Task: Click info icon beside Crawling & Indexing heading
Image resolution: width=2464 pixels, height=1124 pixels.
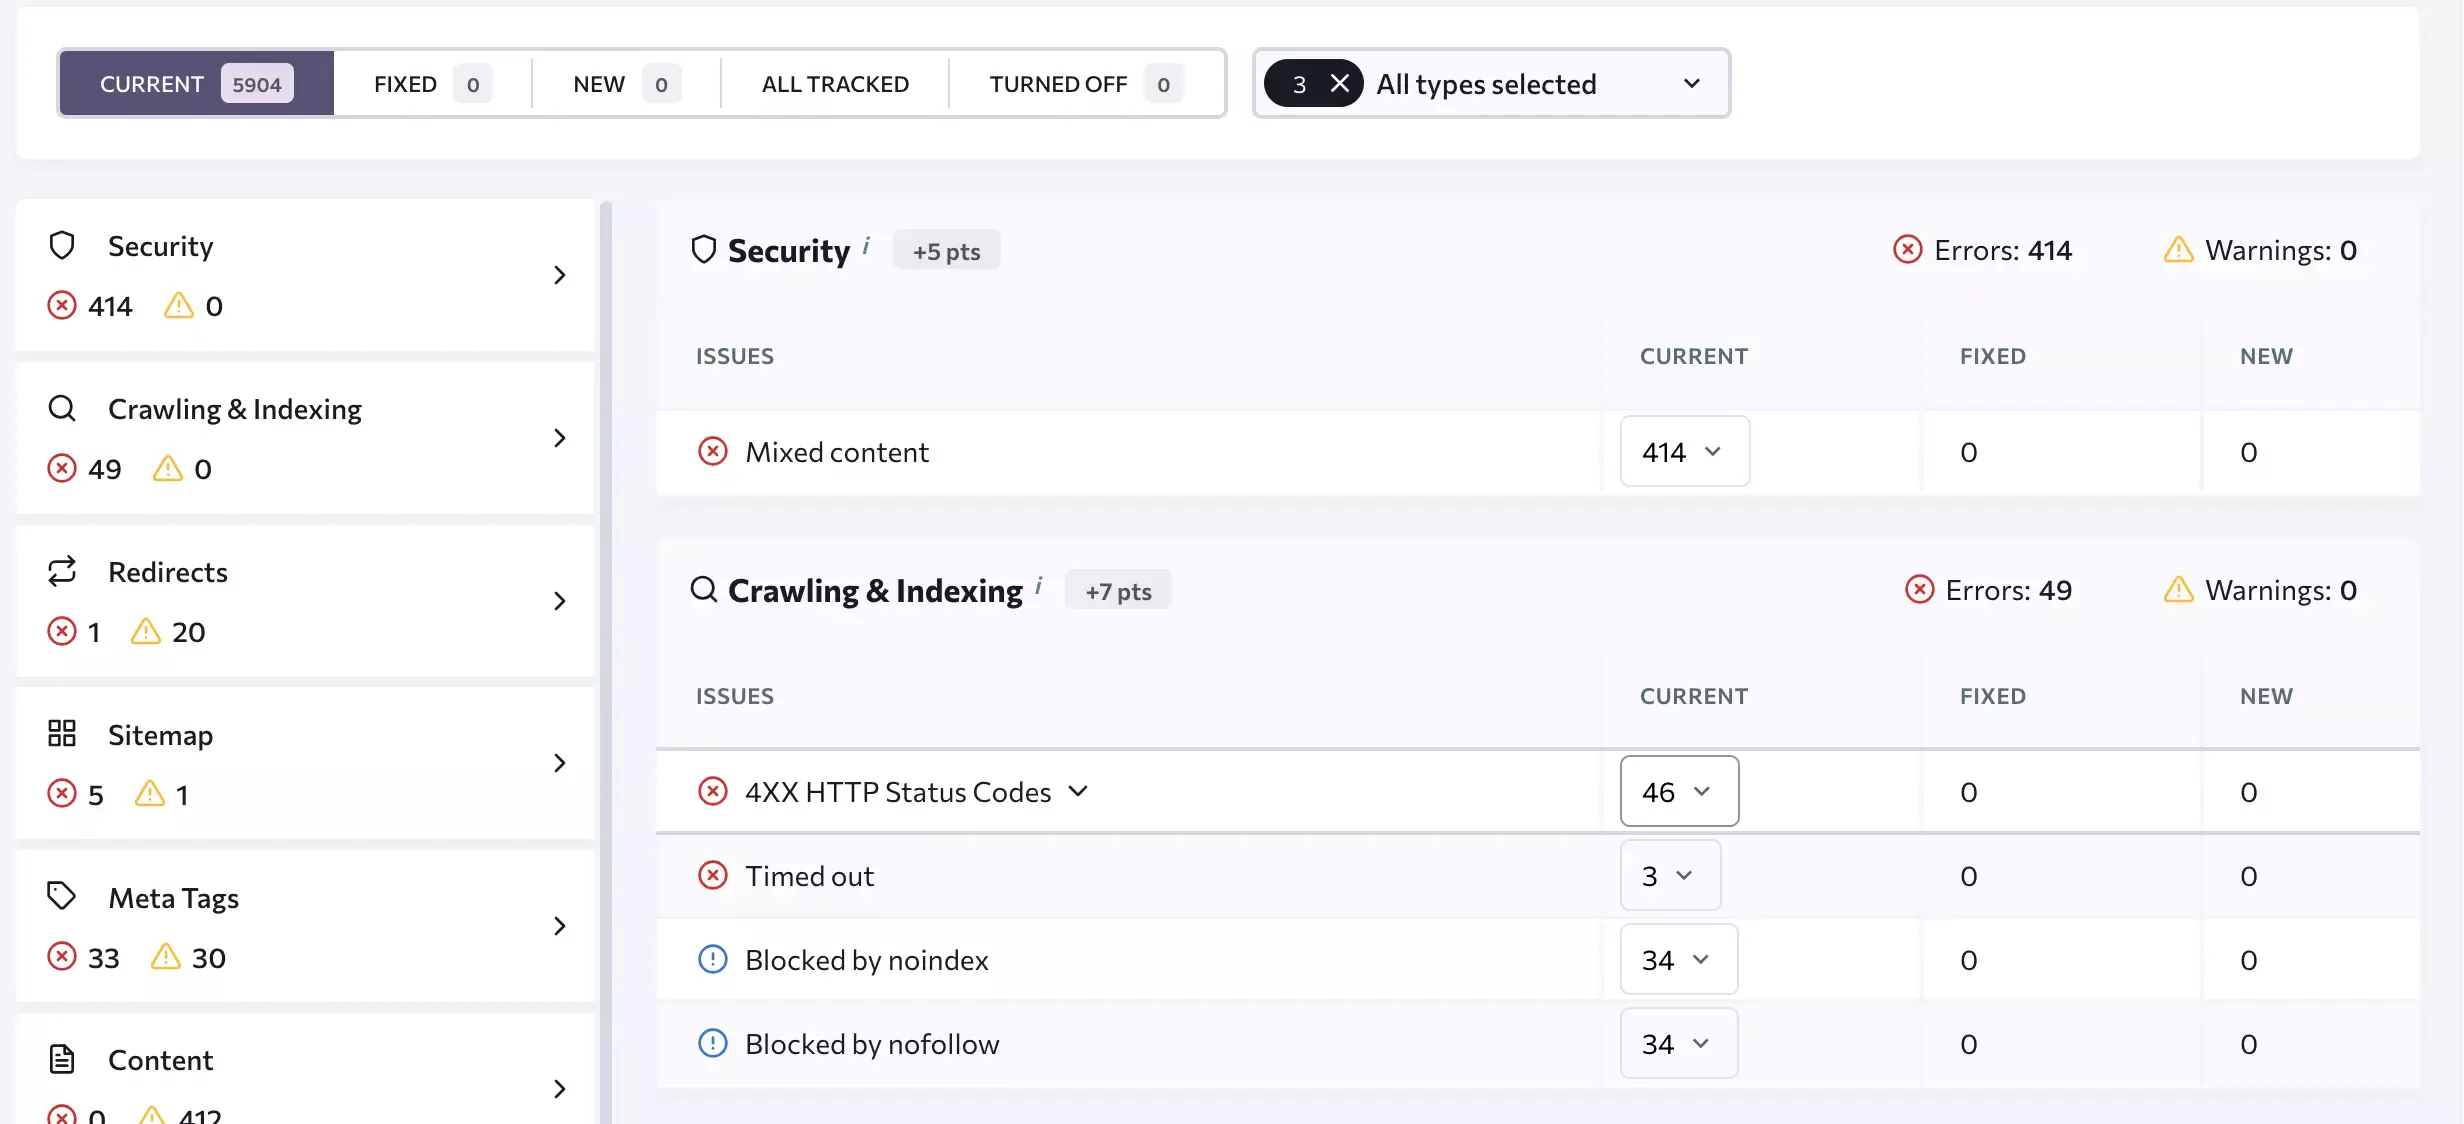Action: [1039, 584]
